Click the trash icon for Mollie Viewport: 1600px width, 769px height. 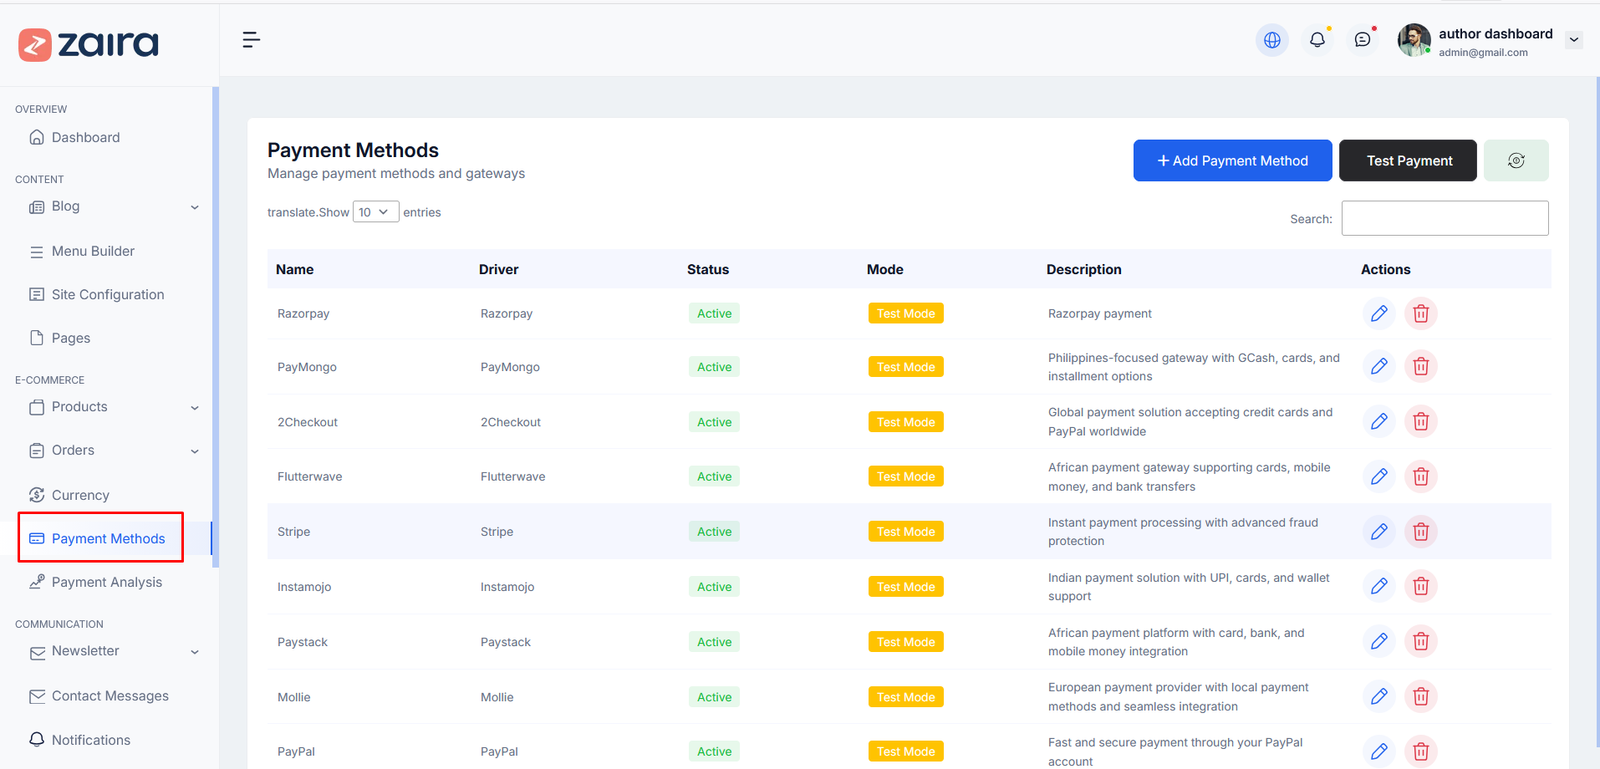(x=1420, y=697)
